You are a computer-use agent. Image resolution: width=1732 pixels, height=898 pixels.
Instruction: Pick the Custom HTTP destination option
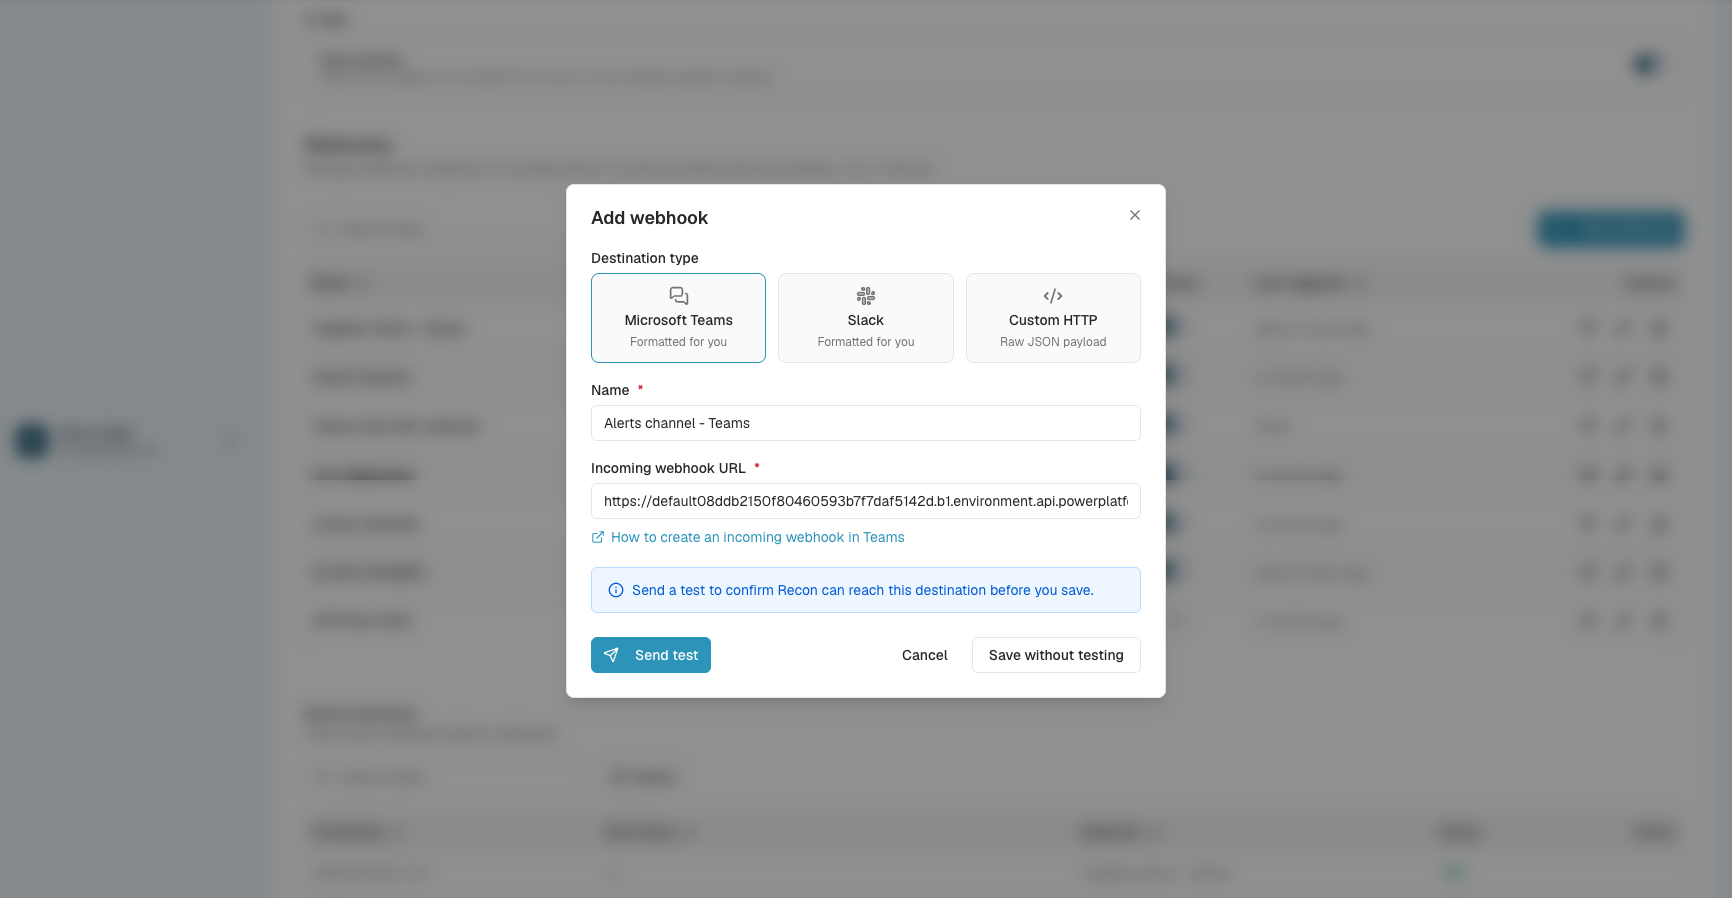point(1053,318)
